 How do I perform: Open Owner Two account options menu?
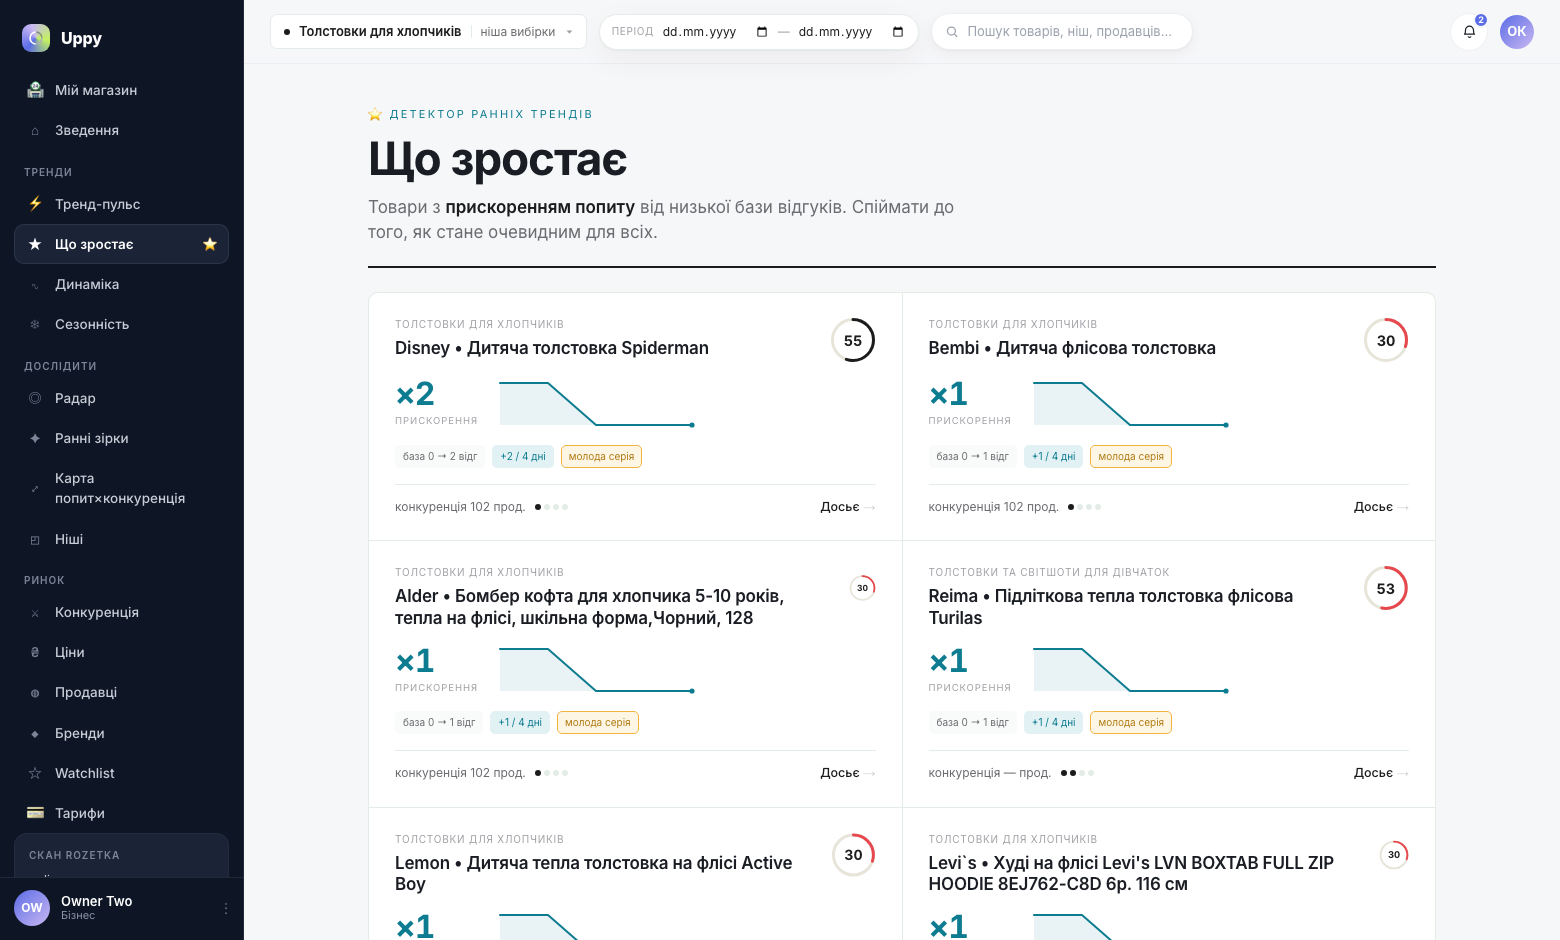pos(226,908)
